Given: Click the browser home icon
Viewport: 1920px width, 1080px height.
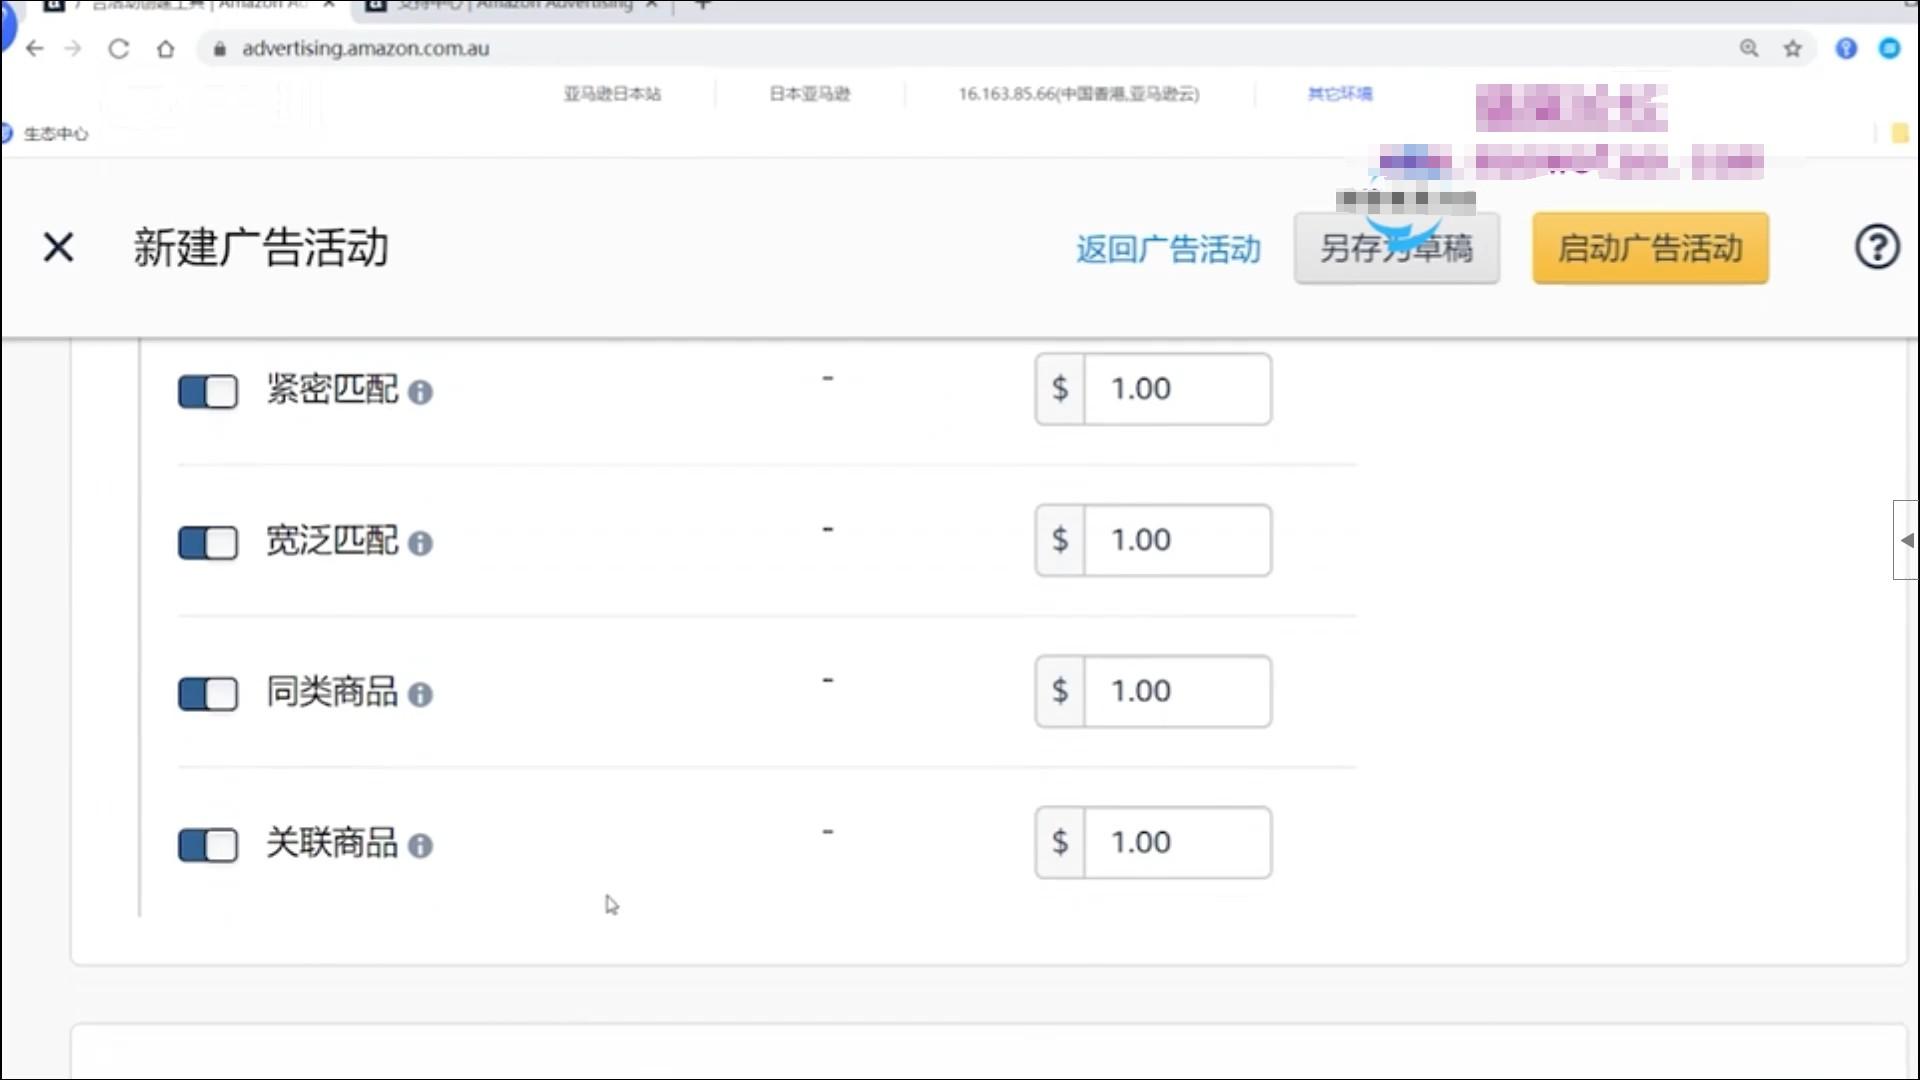Looking at the screenshot, I should (x=167, y=48).
